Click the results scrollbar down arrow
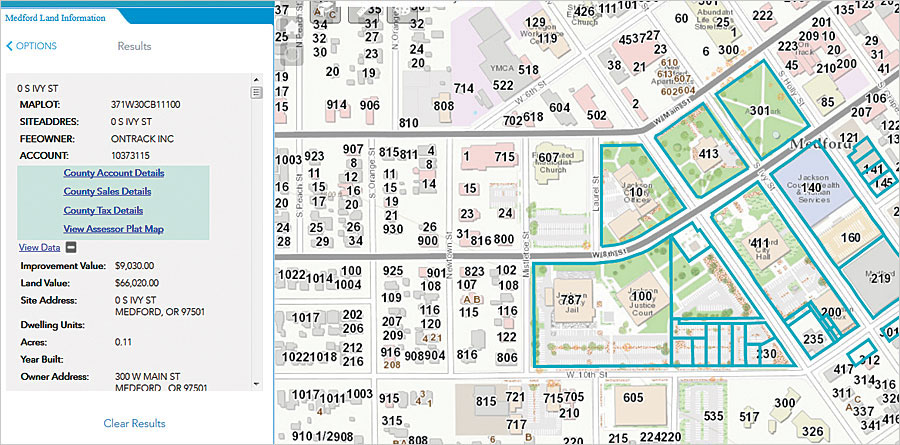This screenshot has width=900, height=445. (x=257, y=384)
